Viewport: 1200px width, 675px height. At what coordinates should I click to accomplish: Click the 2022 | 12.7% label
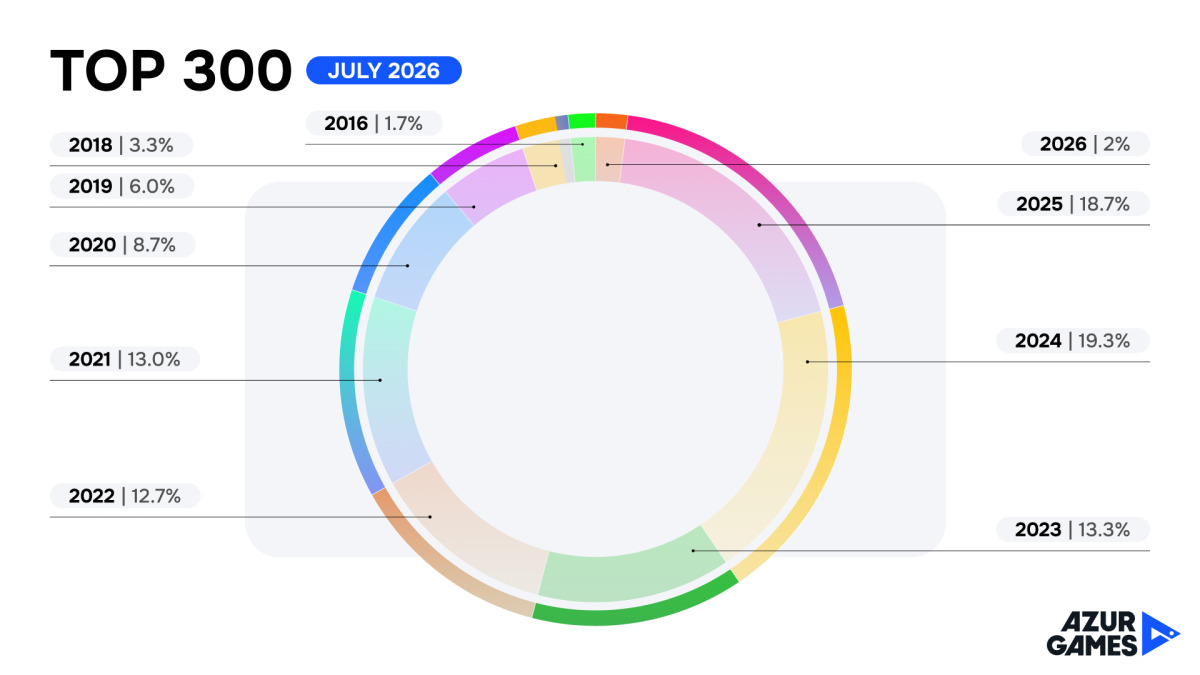[125, 495]
